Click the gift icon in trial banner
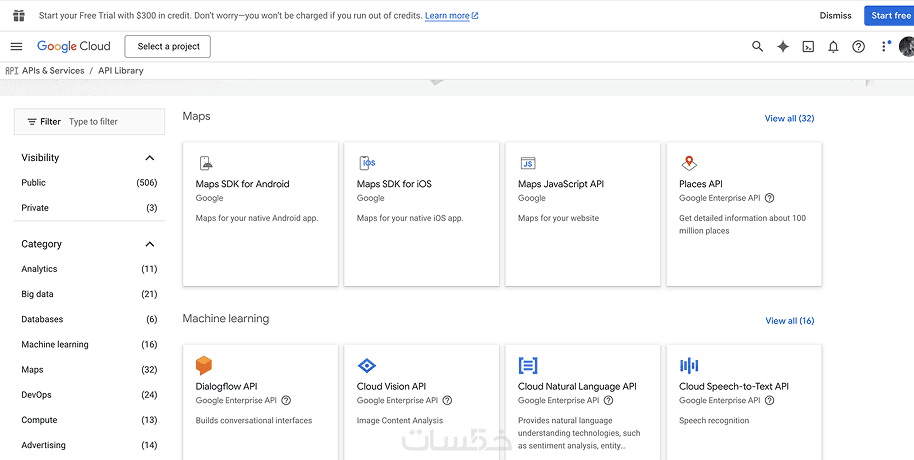The height and width of the screenshot is (460, 914). coord(19,16)
